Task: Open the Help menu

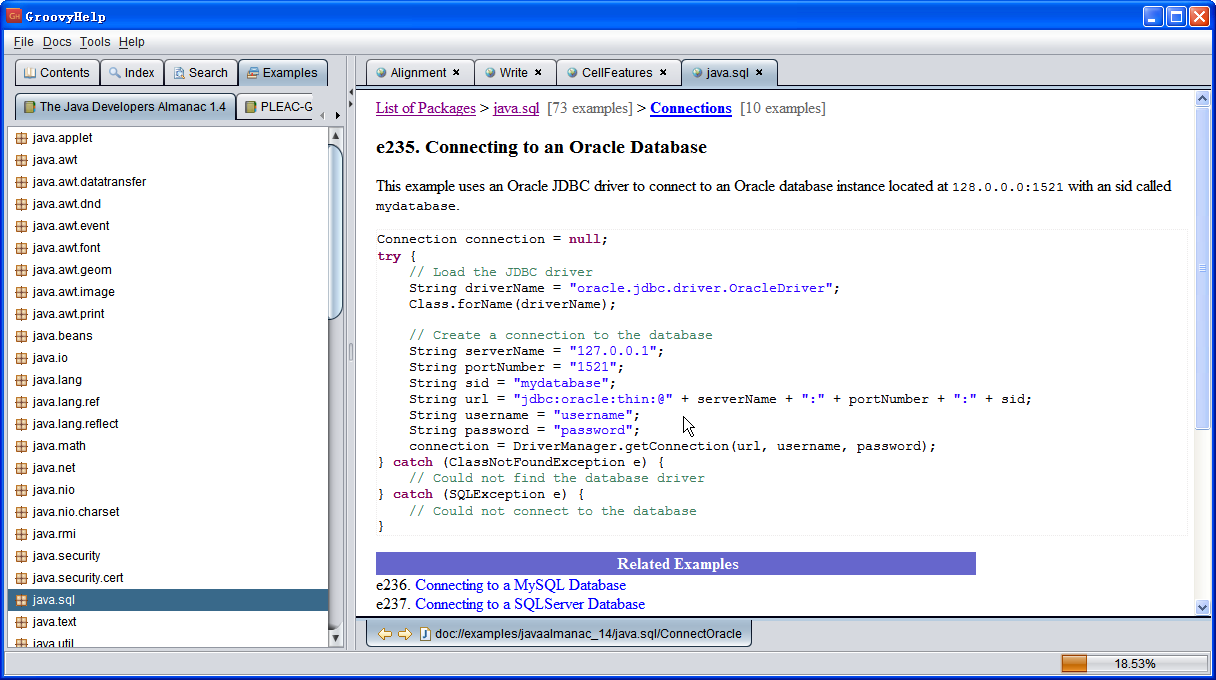Action: click(x=131, y=42)
